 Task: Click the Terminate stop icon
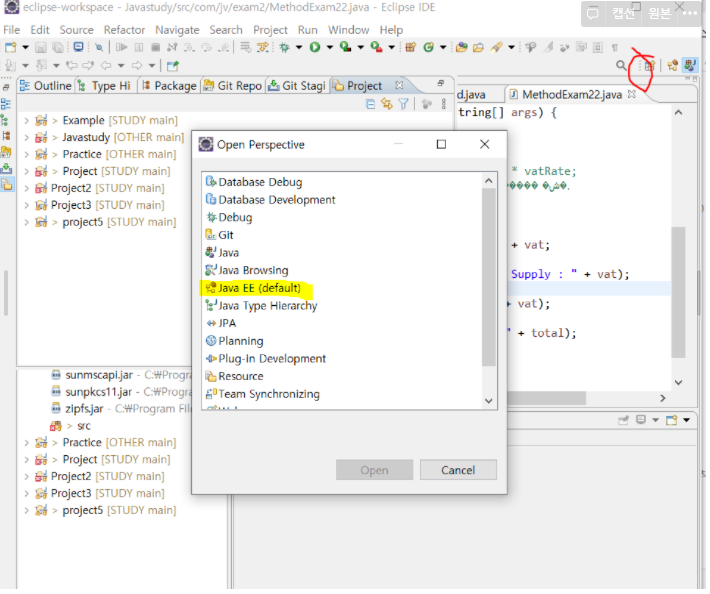(x=155, y=47)
